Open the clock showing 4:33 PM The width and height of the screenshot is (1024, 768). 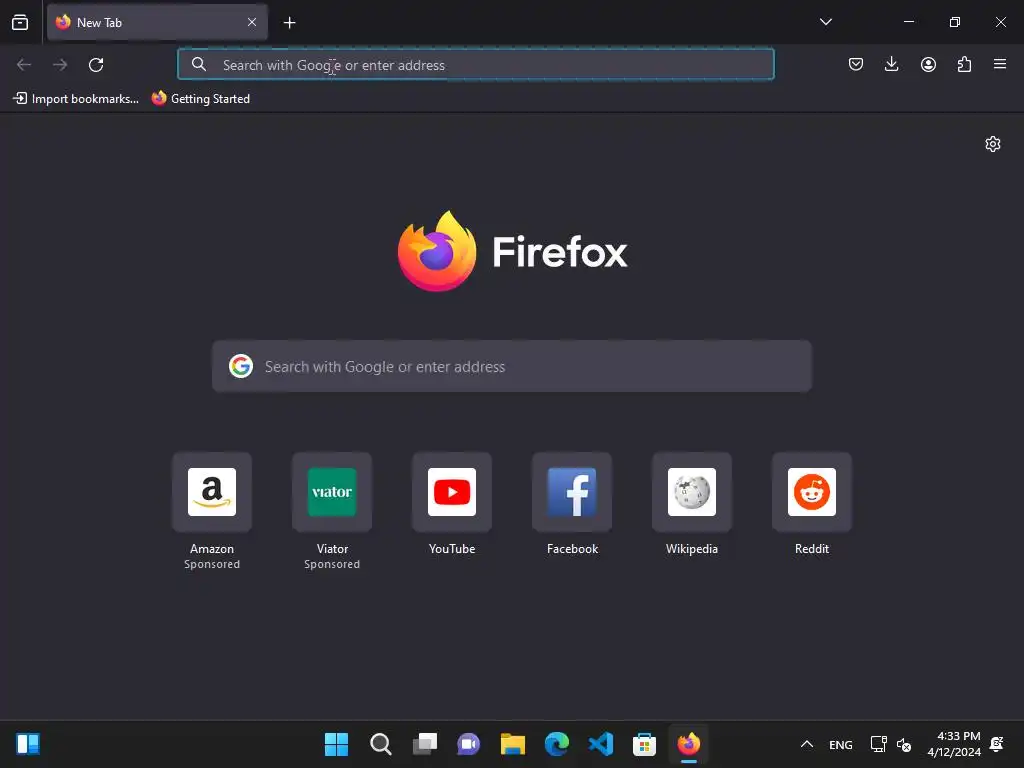(x=954, y=744)
